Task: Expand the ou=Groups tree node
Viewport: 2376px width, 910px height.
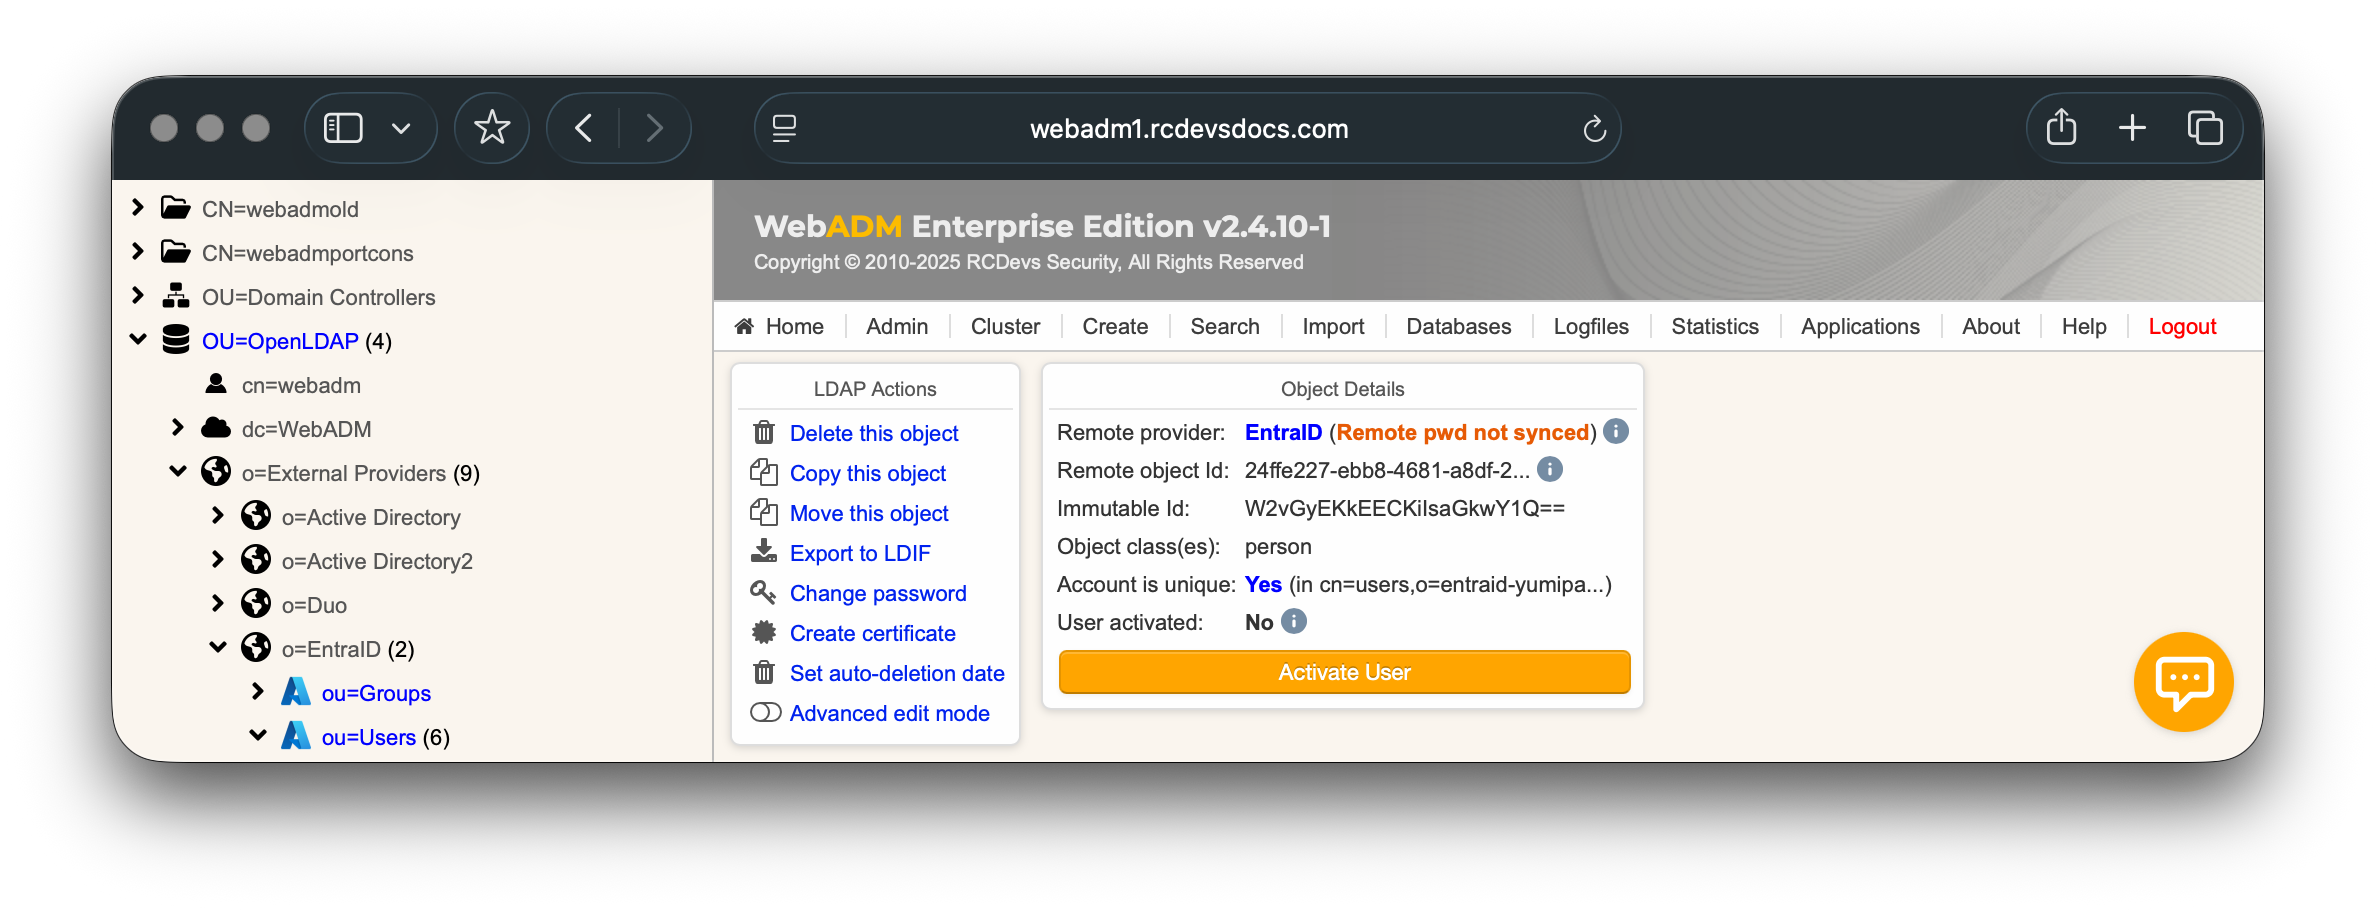Action: [x=258, y=692]
